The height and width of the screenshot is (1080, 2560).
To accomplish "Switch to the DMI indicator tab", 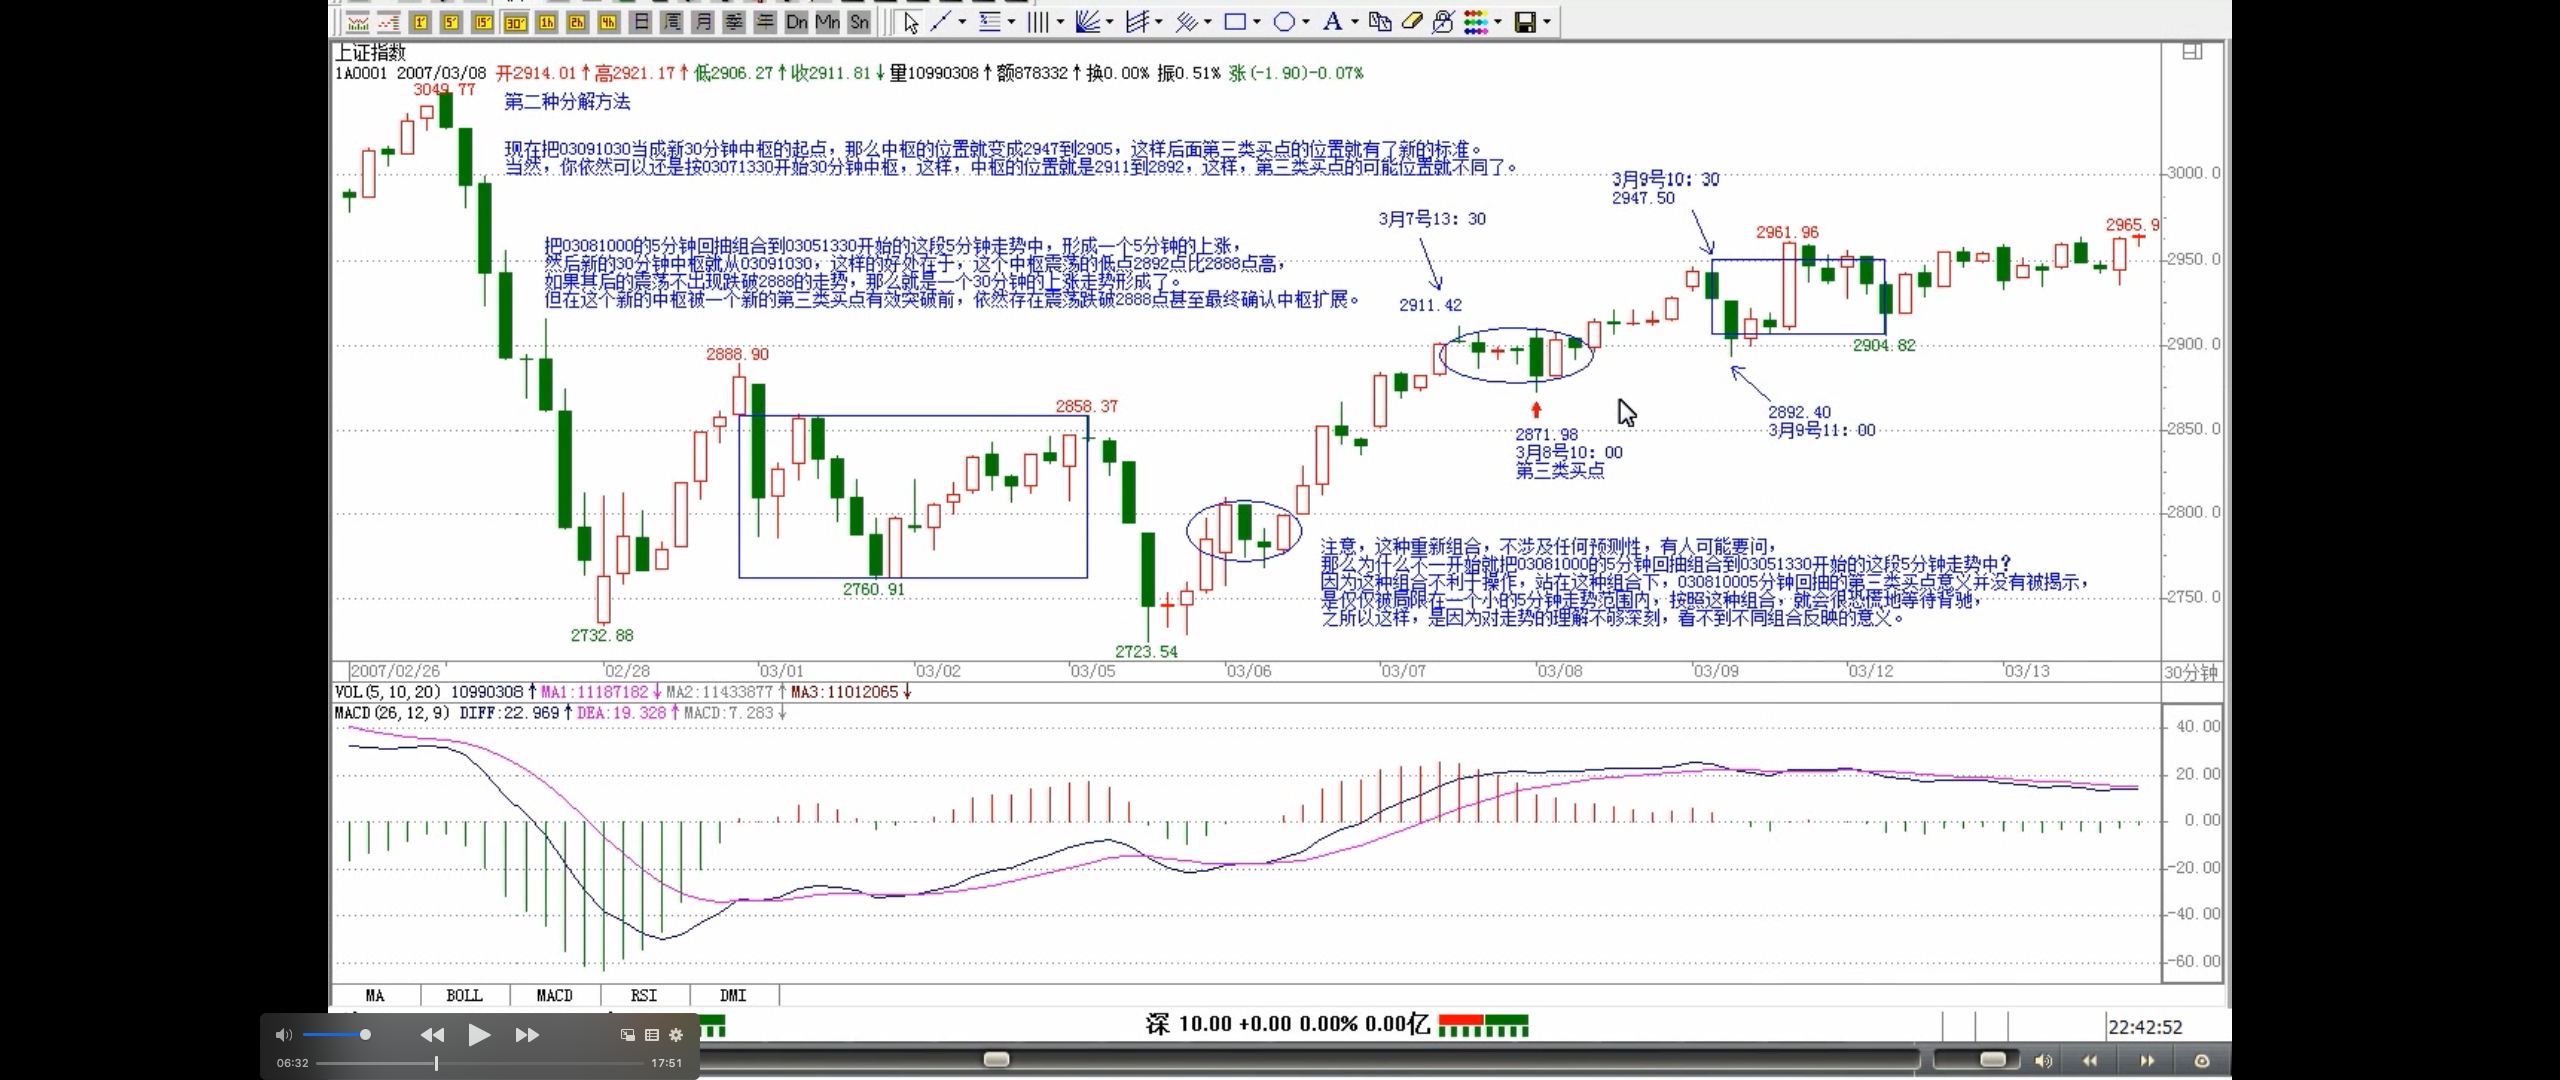I will (x=733, y=995).
